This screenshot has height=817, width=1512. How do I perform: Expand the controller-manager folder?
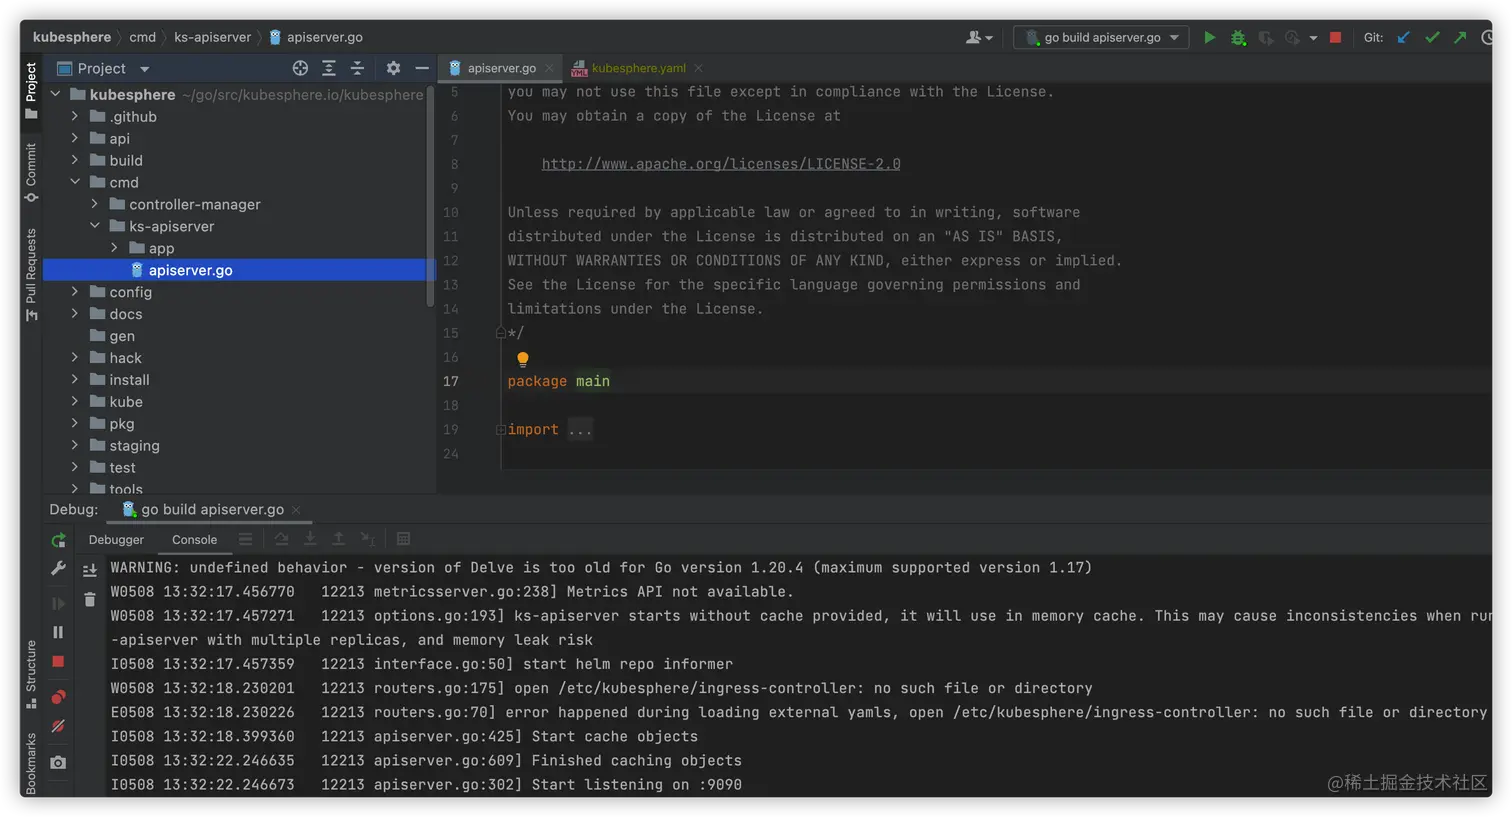point(95,204)
